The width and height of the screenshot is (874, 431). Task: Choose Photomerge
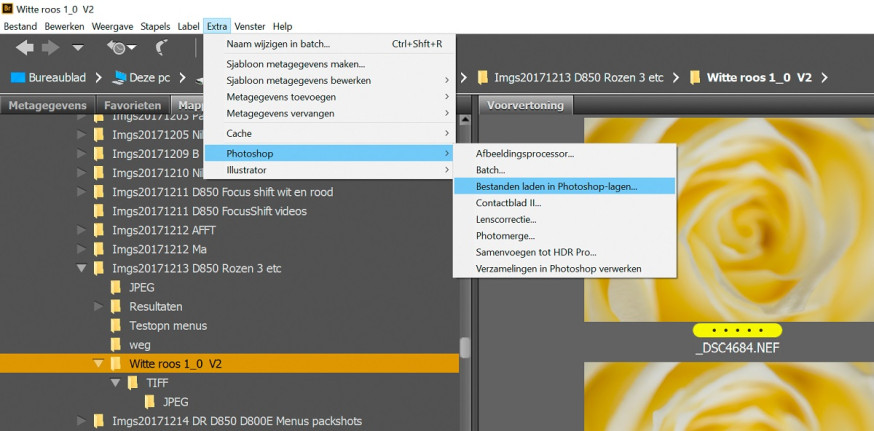(564, 236)
